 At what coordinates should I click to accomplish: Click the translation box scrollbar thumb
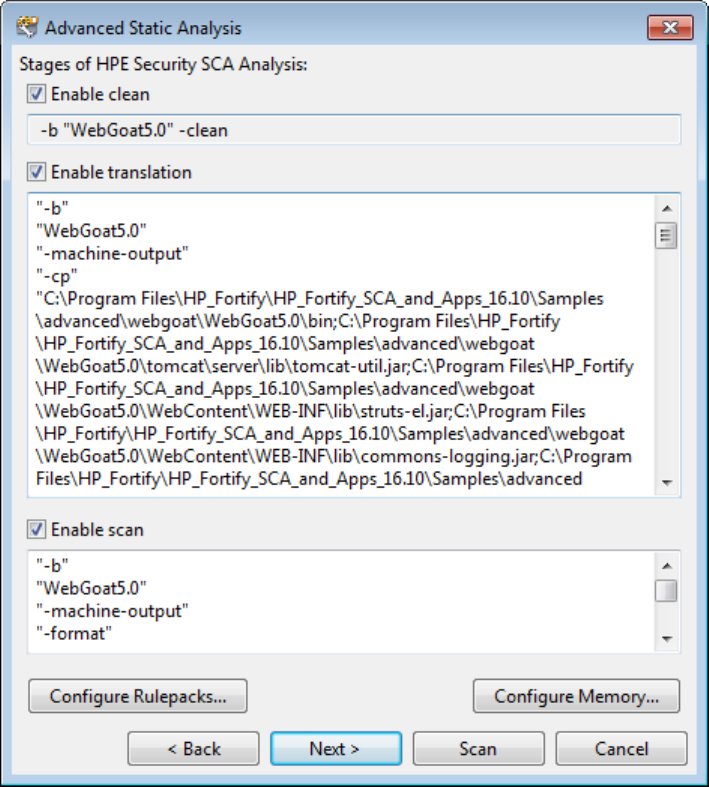click(667, 236)
